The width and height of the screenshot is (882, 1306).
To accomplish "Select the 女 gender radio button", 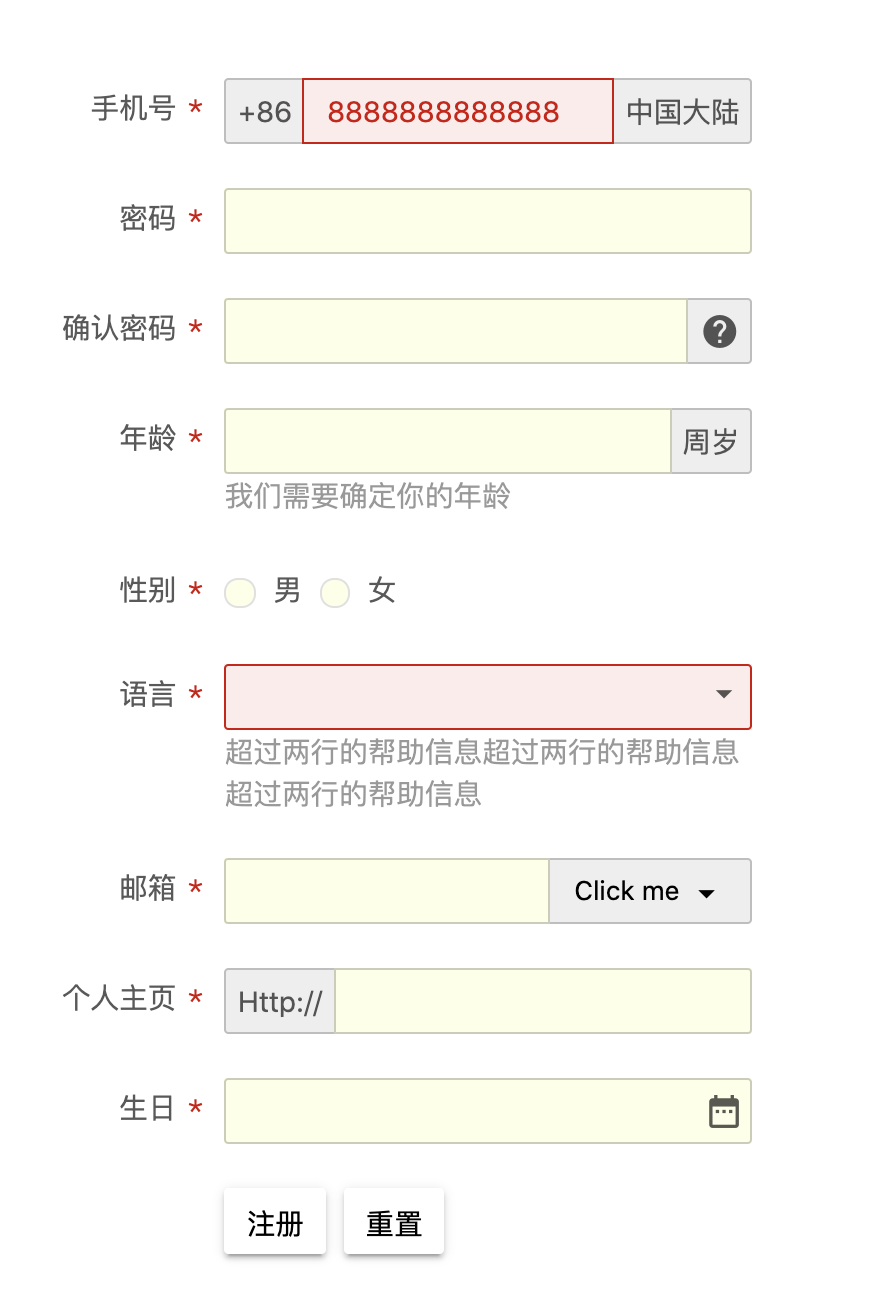I will (x=335, y=592).
